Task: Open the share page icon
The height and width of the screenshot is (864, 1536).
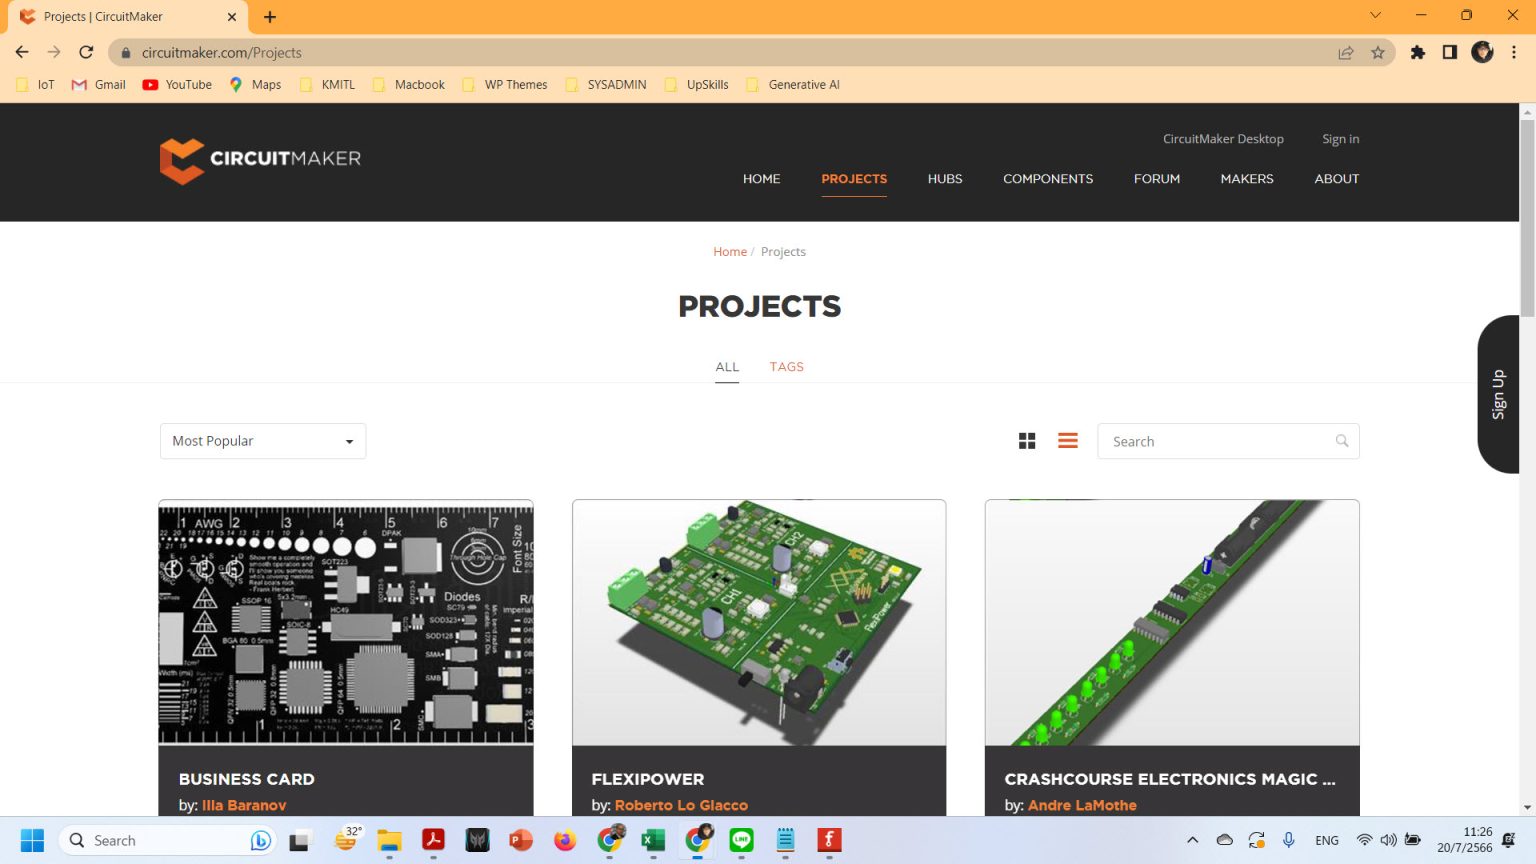Action: (1346, 52)
